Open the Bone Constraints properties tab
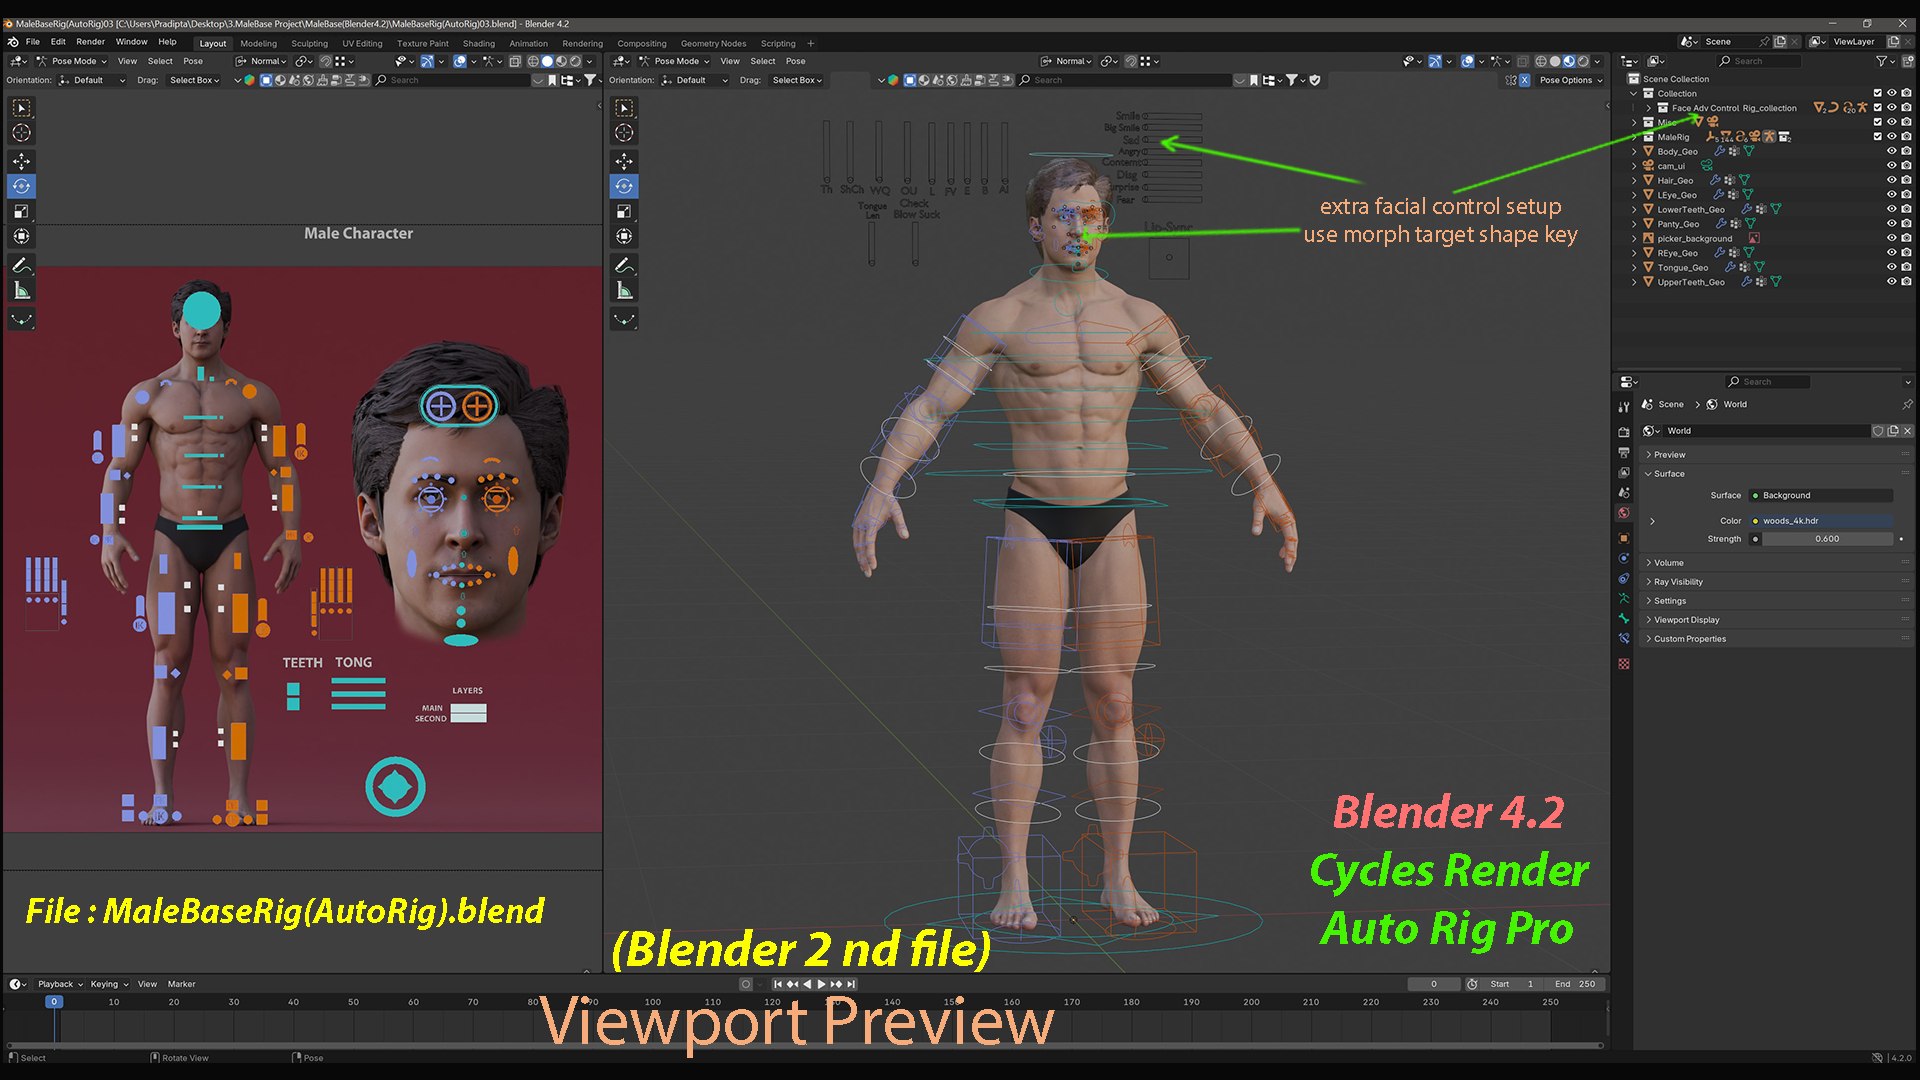Screen dimensions: 1920x1080 pyautogui.click(x=1624, y=638)
